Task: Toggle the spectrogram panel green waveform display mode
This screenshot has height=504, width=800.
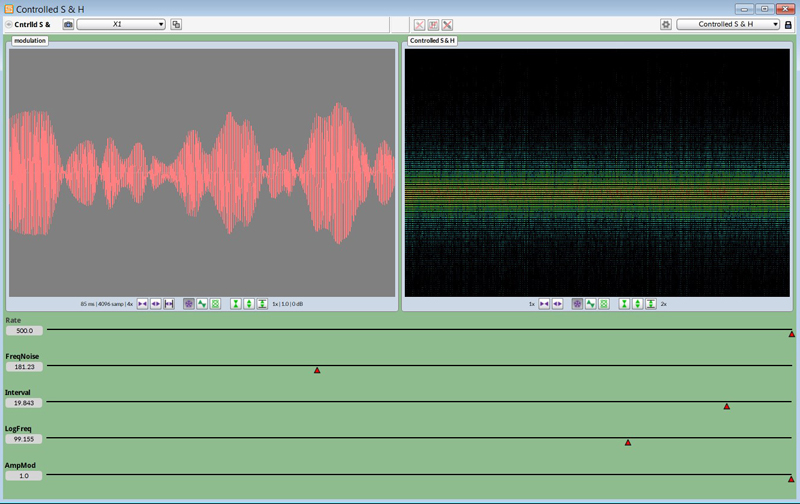Action: tap(590, 304)
